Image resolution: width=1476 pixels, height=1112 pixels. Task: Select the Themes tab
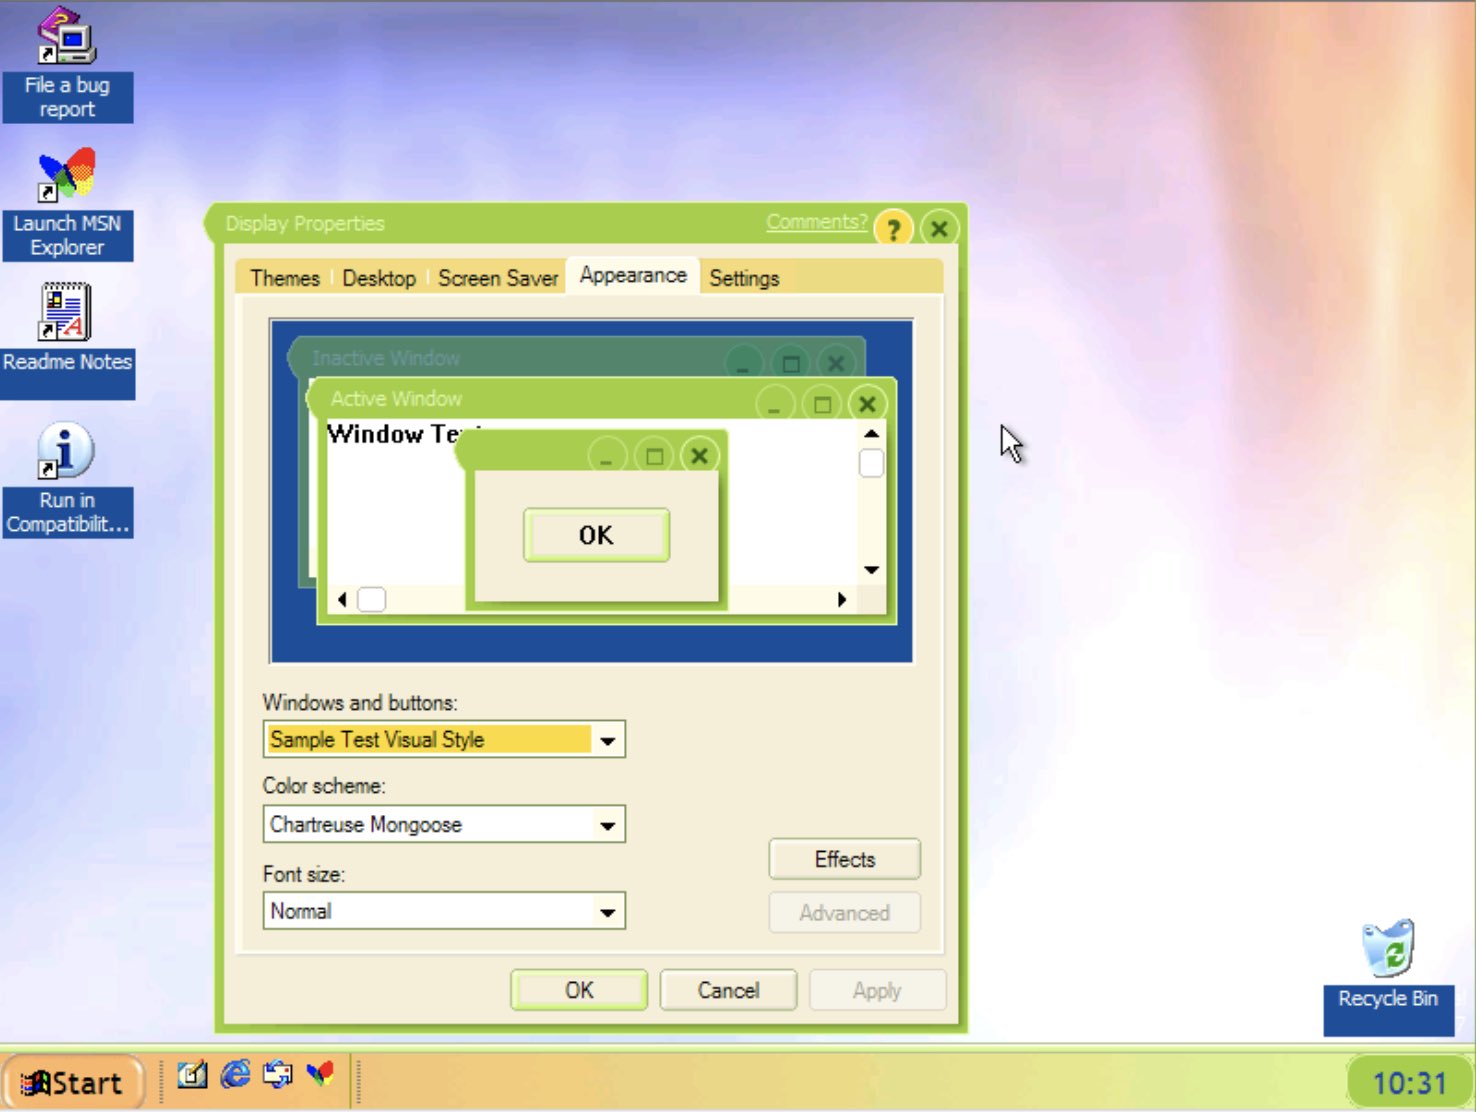285,278
